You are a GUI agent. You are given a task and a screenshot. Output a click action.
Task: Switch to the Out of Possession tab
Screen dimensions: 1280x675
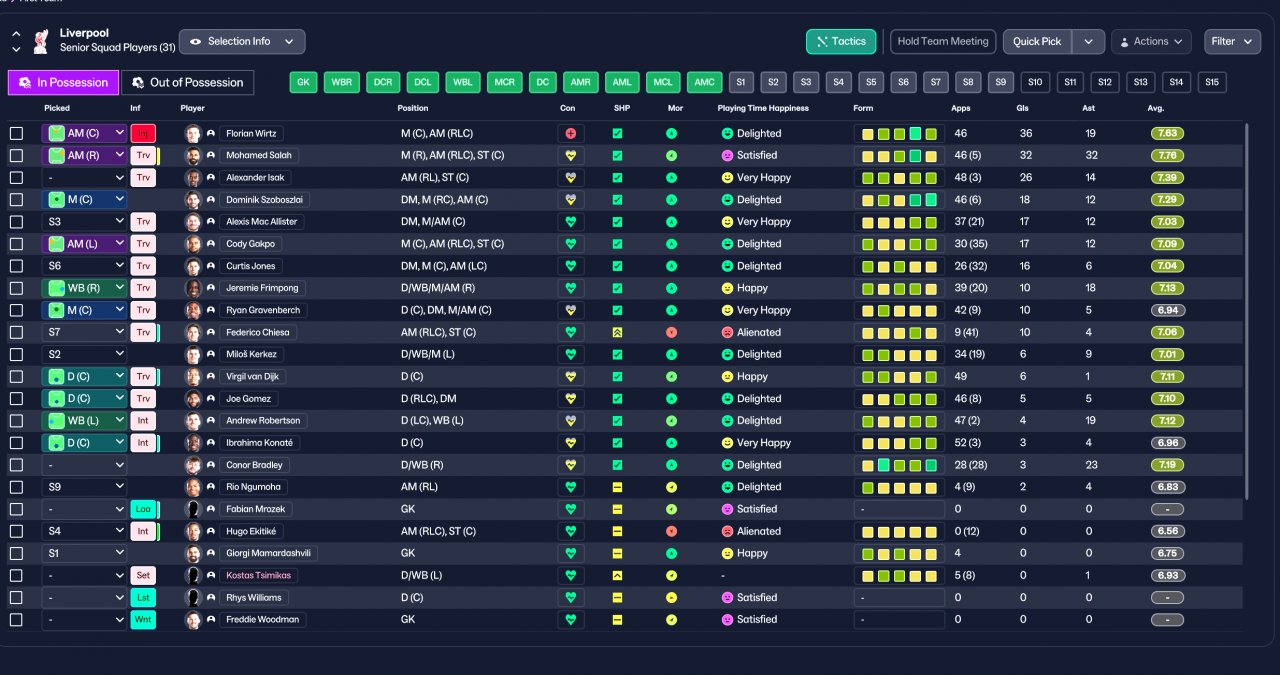point(188,82)
